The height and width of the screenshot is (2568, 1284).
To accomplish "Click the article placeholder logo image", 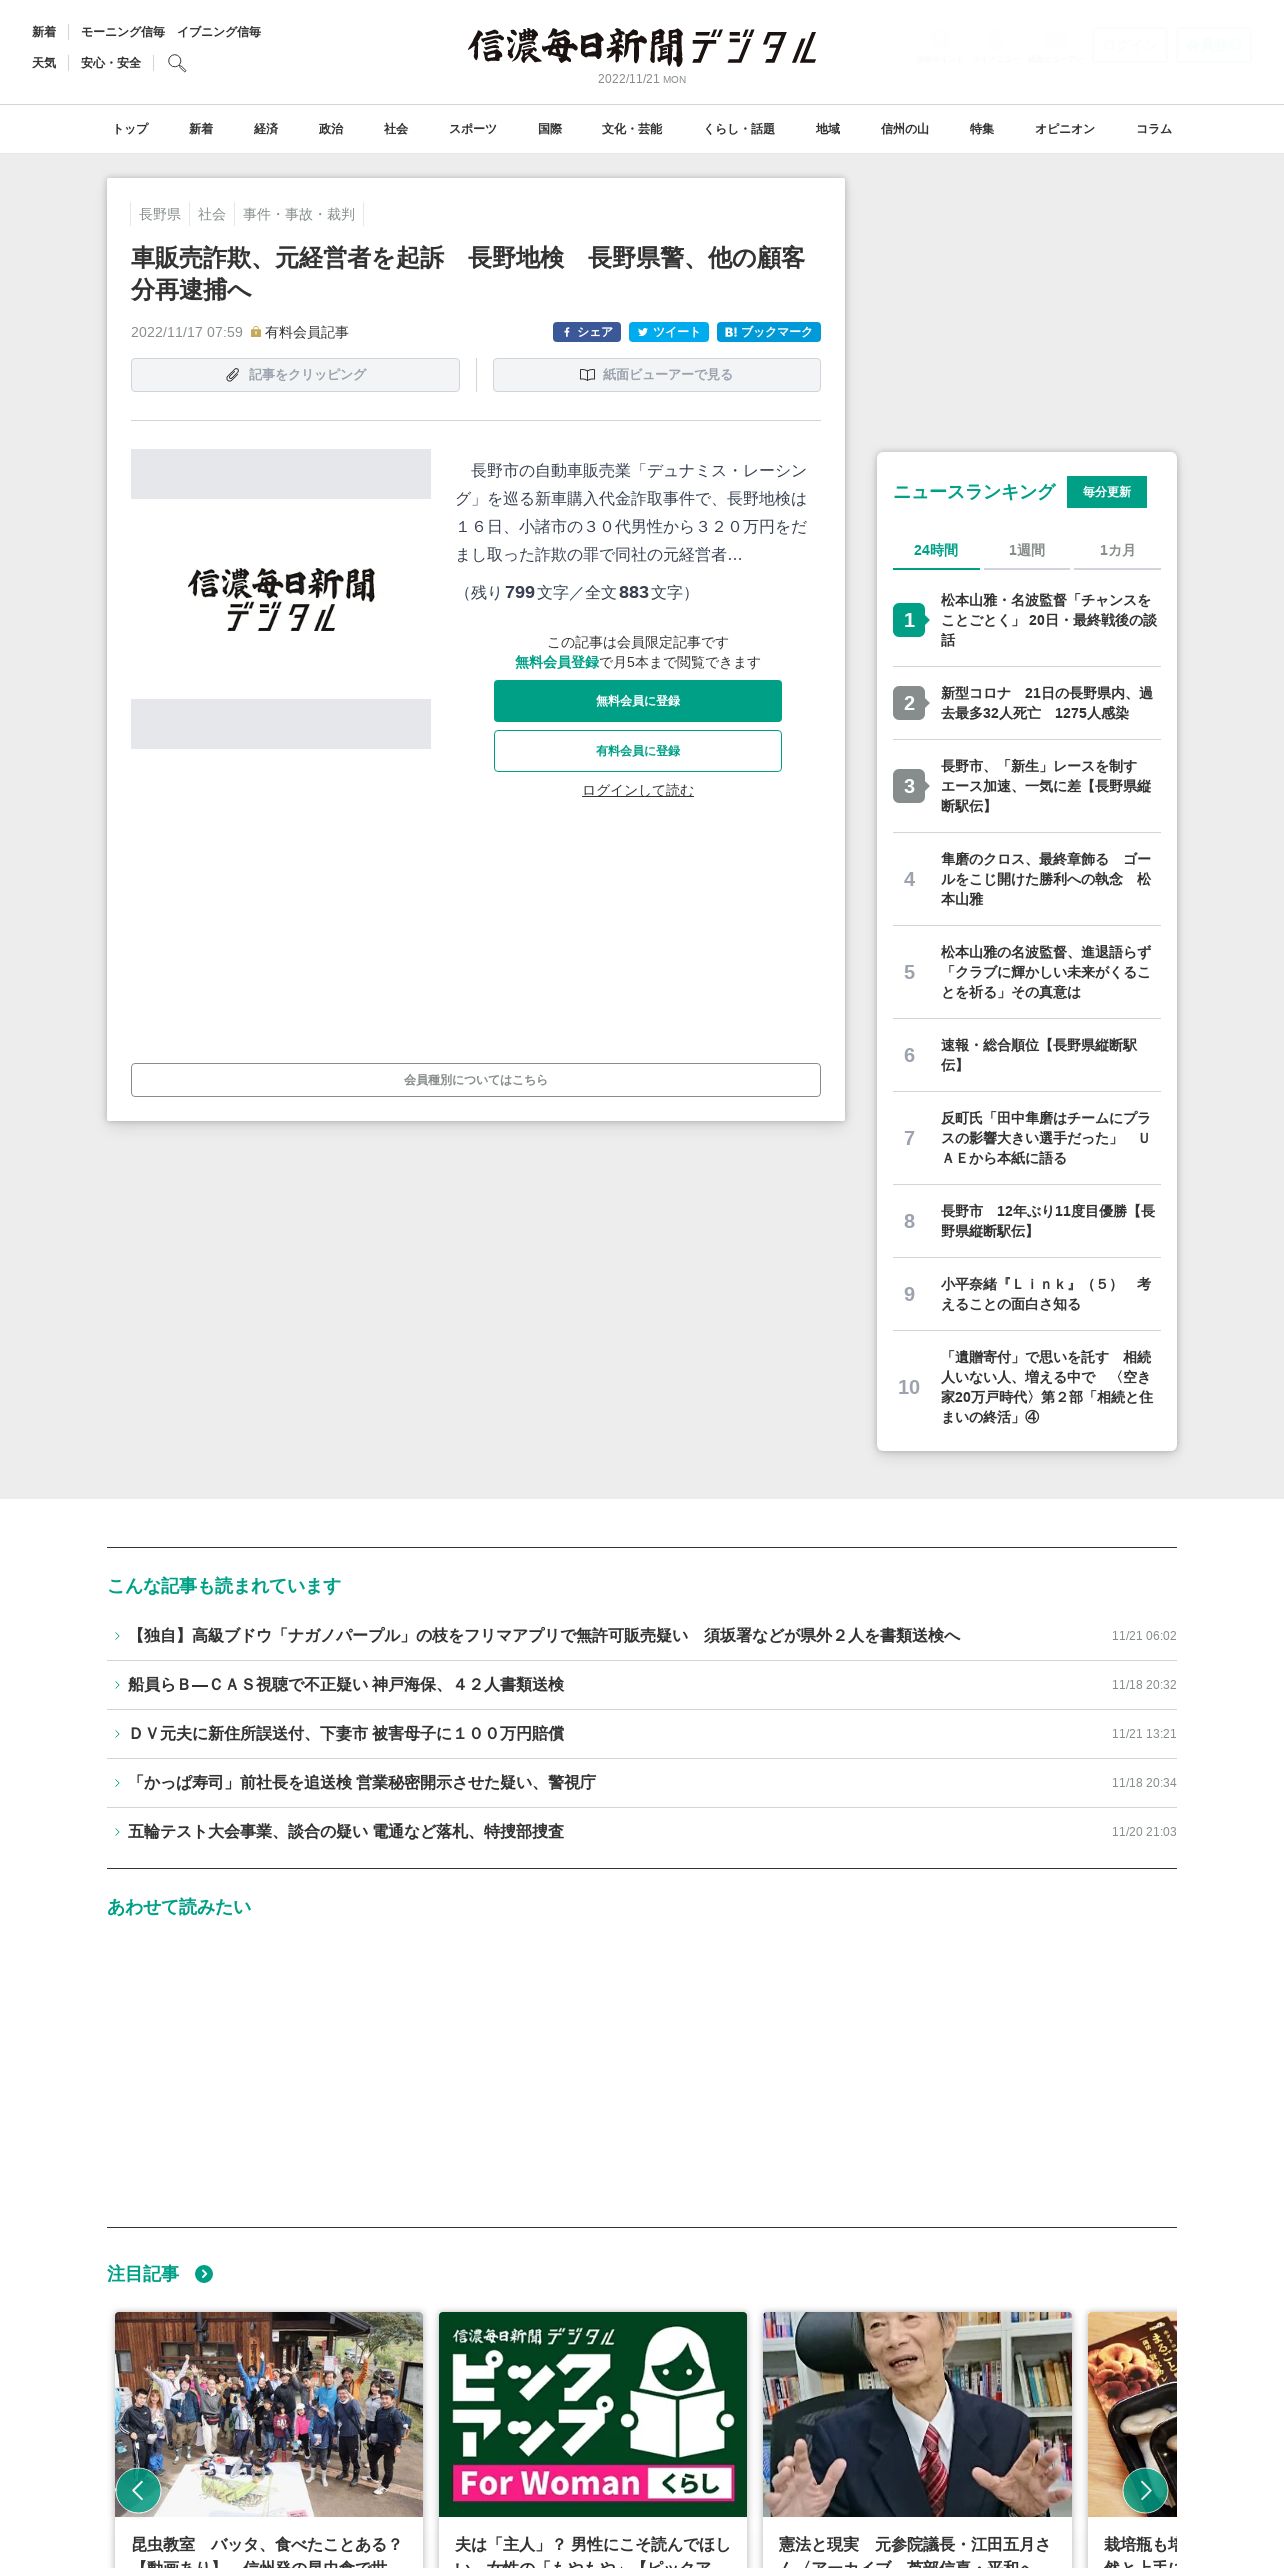I will 281,599.
